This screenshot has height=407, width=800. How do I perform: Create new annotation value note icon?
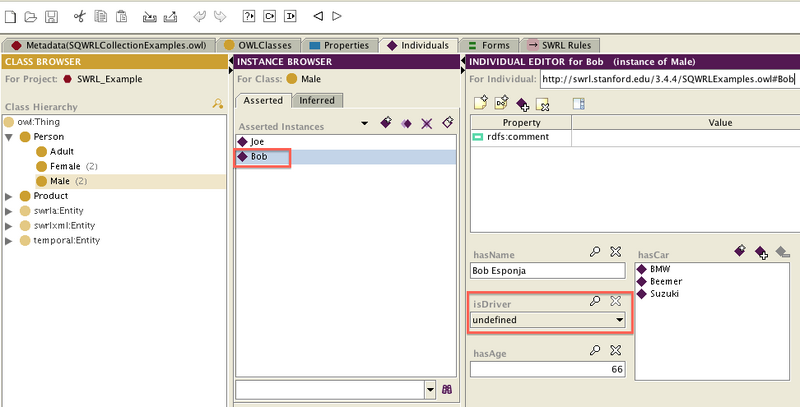pyautogui.click(x=481, y=103)
